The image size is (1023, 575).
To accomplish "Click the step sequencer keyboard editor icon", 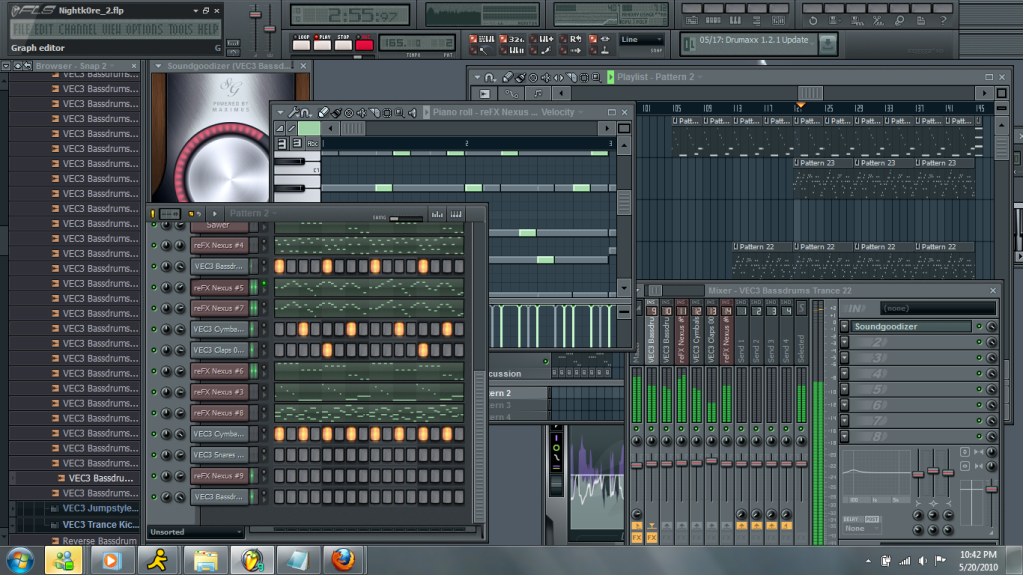I will [x=456, y=214].
